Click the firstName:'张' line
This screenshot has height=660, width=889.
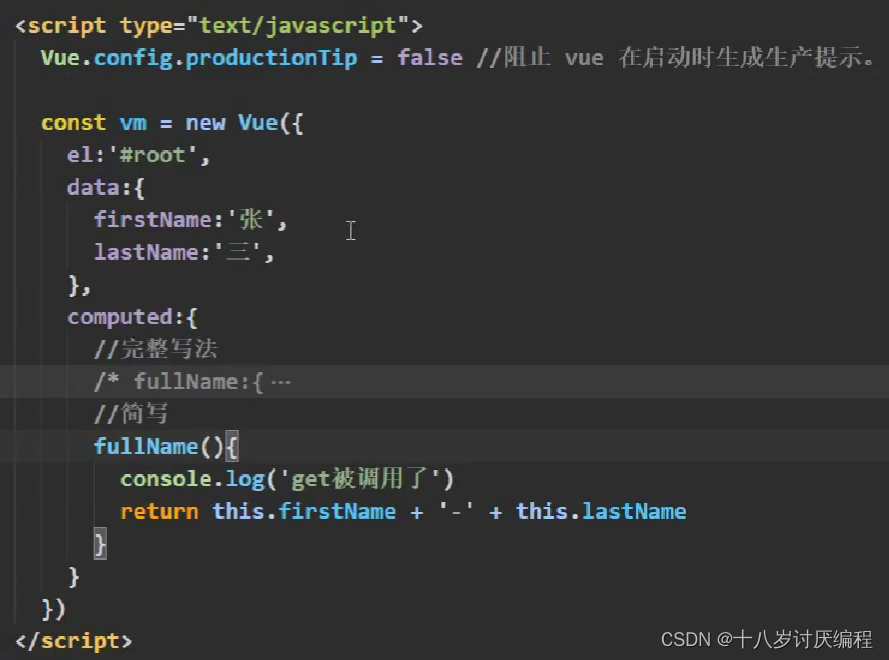tap(190, 220)
